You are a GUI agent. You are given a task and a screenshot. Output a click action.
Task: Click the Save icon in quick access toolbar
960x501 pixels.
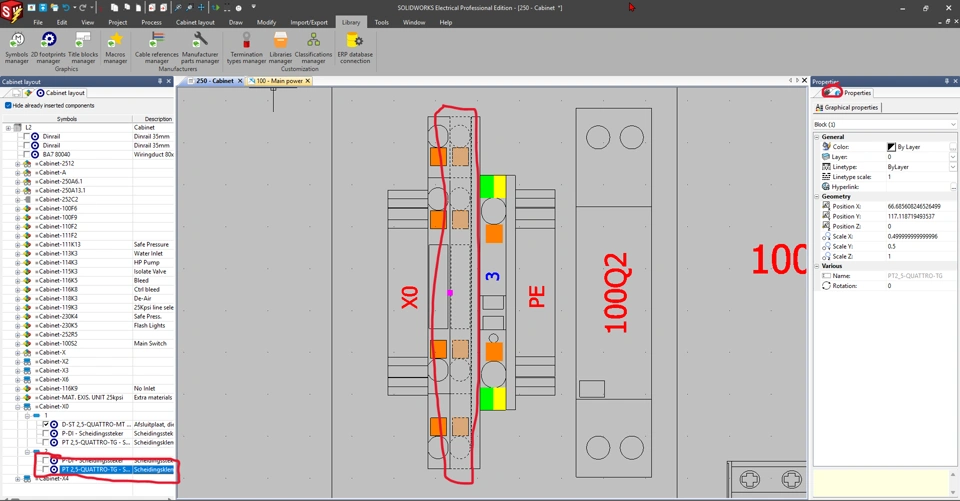click(43, 8)
